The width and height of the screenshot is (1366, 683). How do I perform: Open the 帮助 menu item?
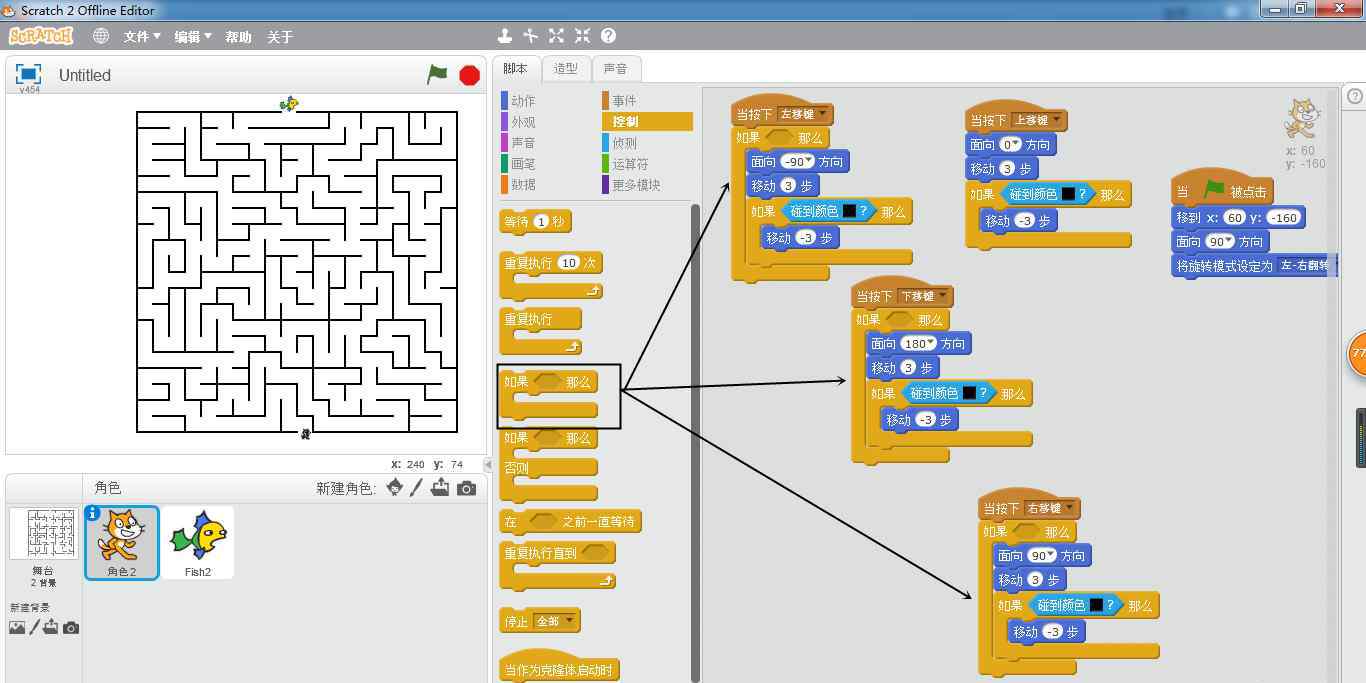tap(238, 36)
